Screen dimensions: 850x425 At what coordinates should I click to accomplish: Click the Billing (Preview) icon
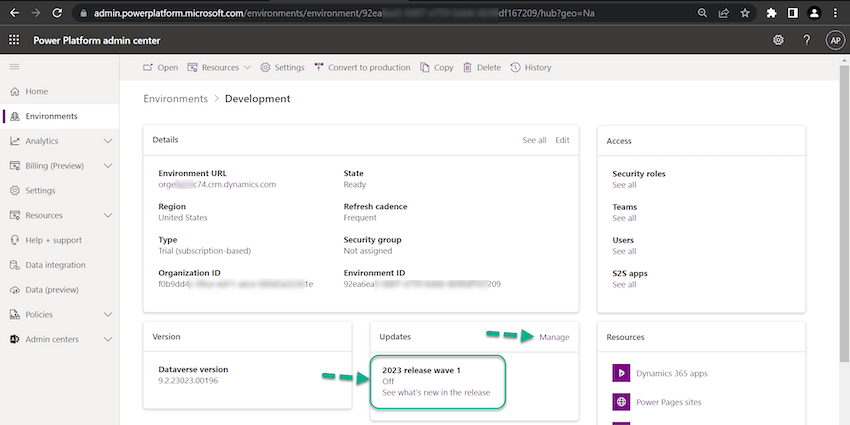[15, 166]
